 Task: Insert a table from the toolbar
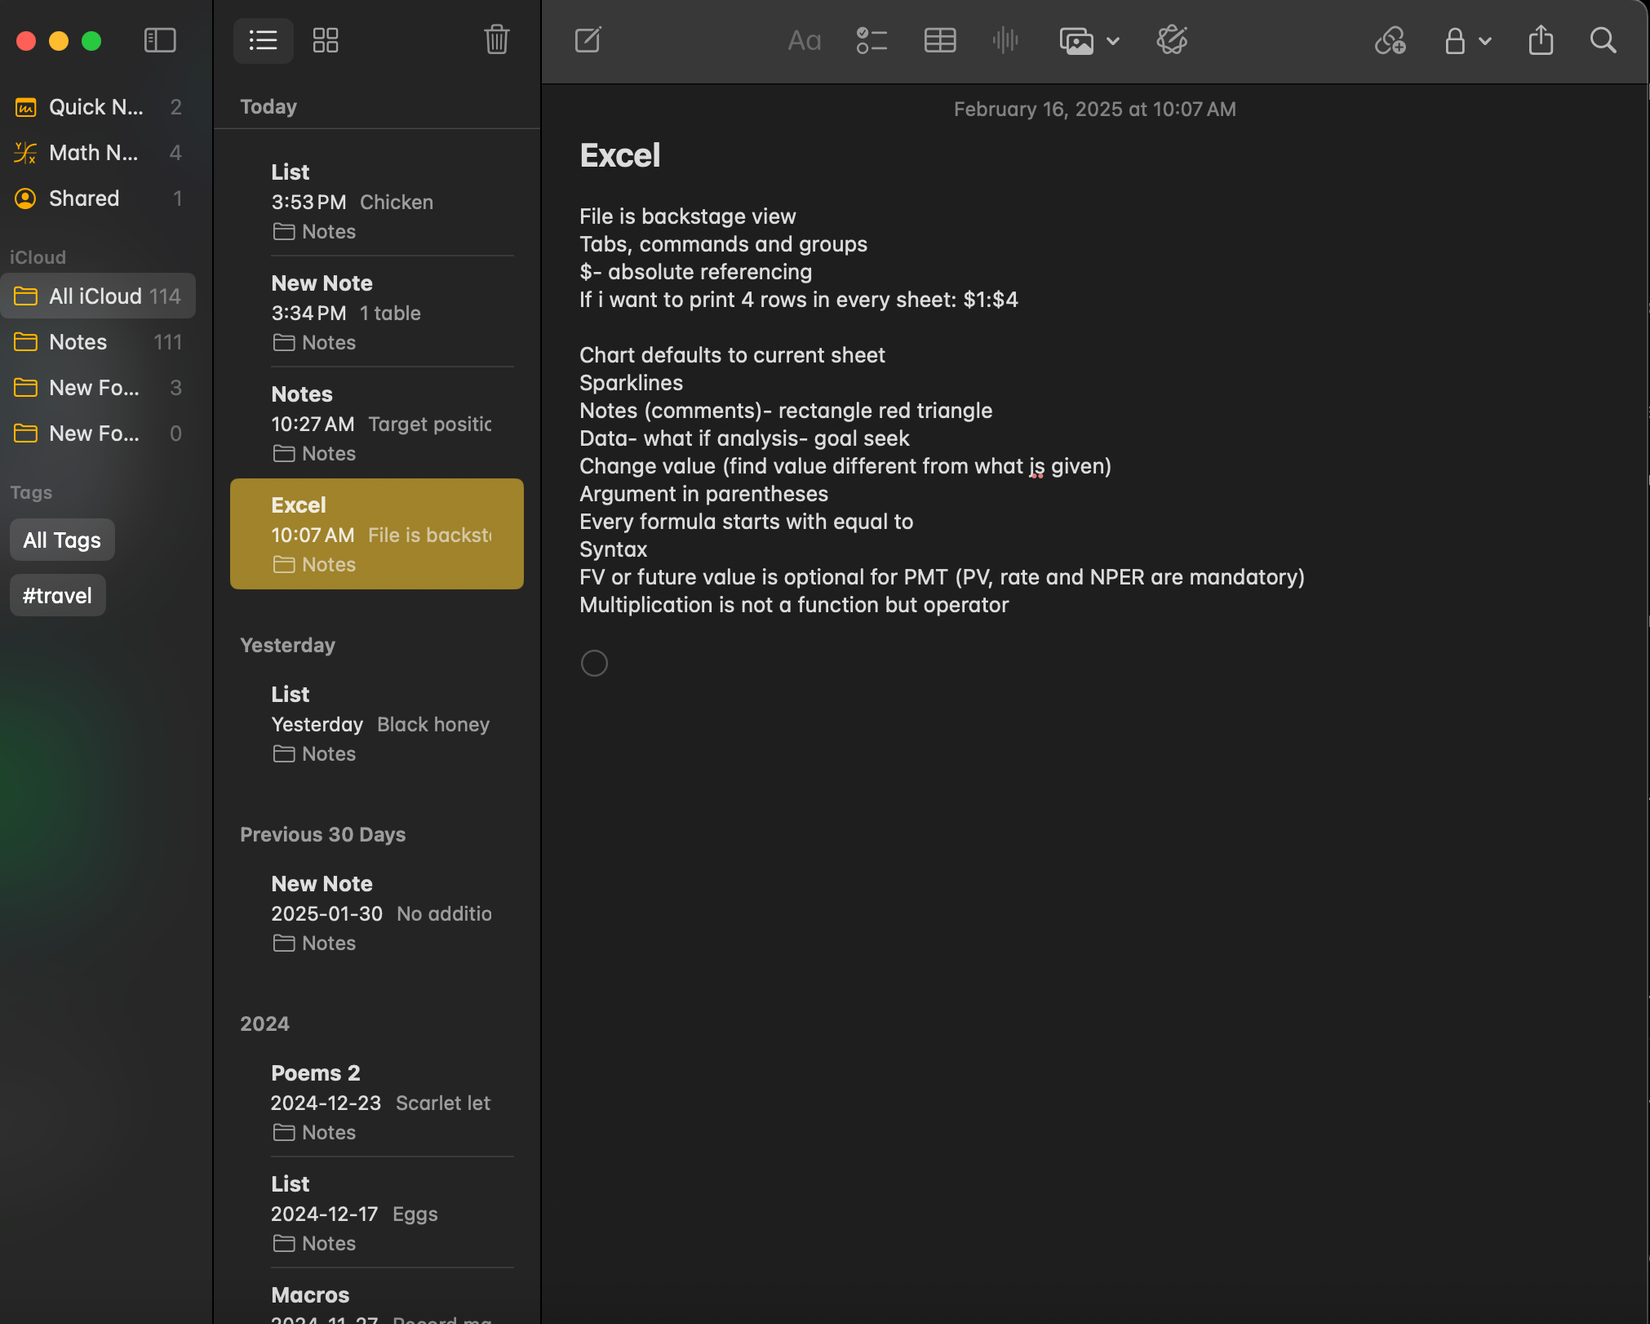pyautogui.click(x=940, y=41)
